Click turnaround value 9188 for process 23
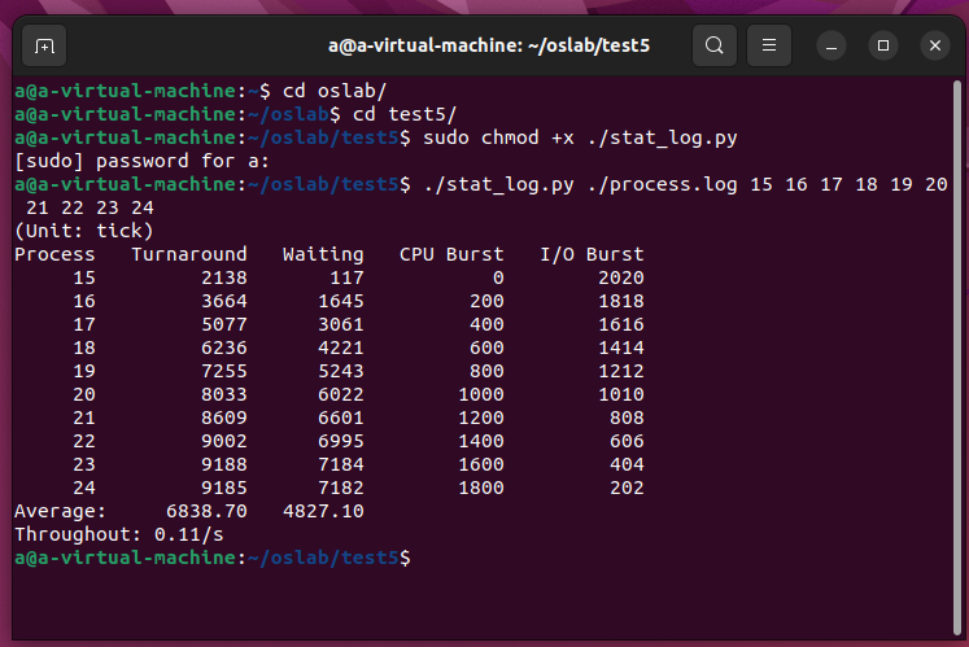 (224, 465)
